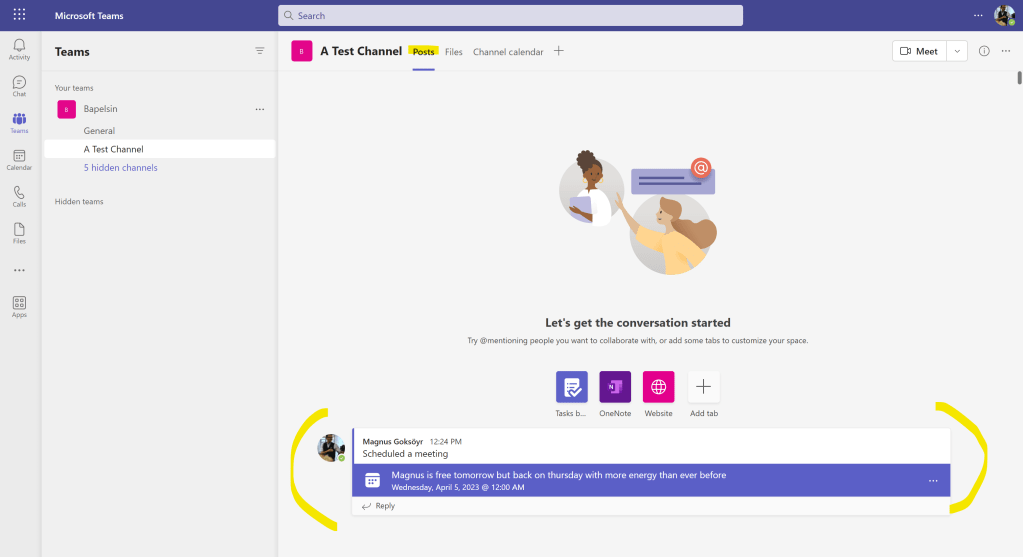Open Chat from the left rail
Screen dimensions: 1023x557
19,86
